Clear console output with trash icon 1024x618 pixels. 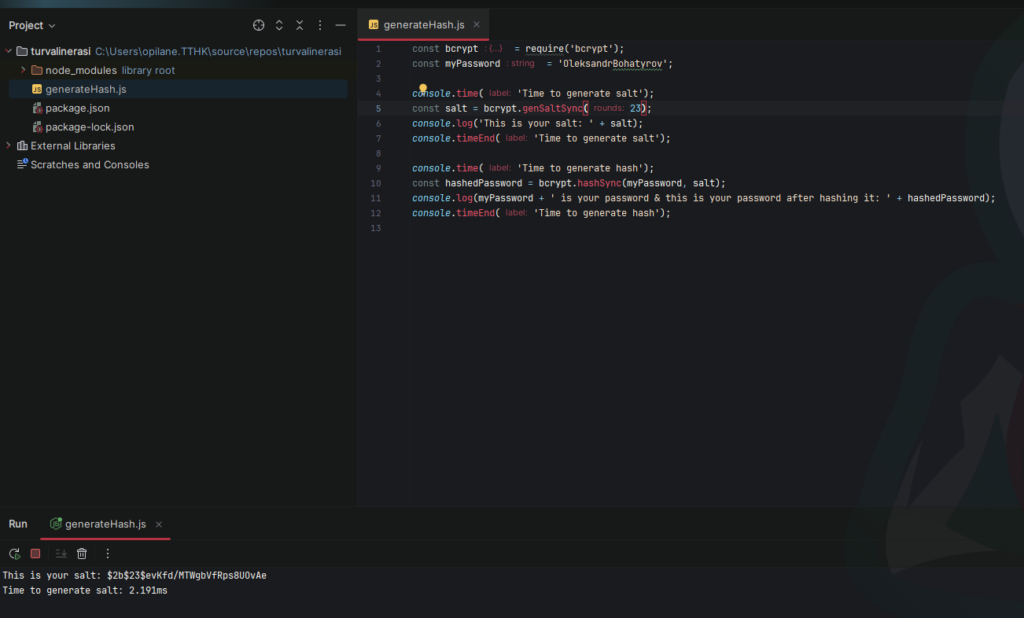[x=82, y=554]
